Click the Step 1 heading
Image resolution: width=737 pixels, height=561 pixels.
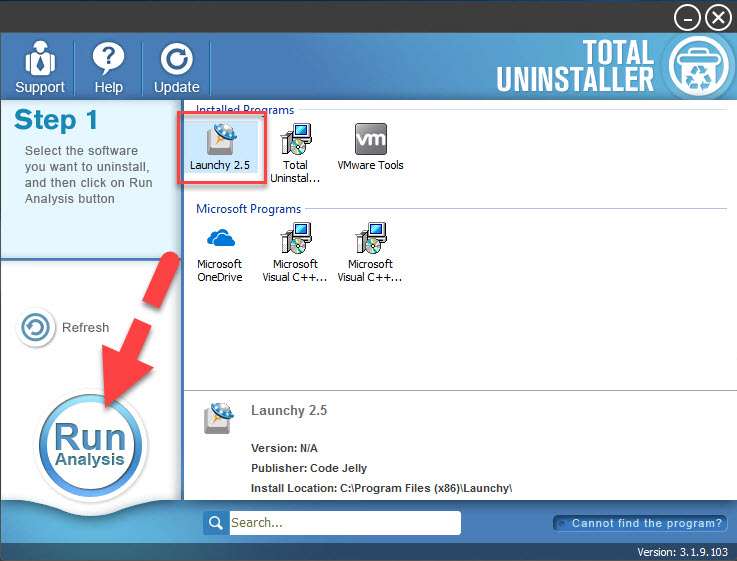(x=56, y=120)
